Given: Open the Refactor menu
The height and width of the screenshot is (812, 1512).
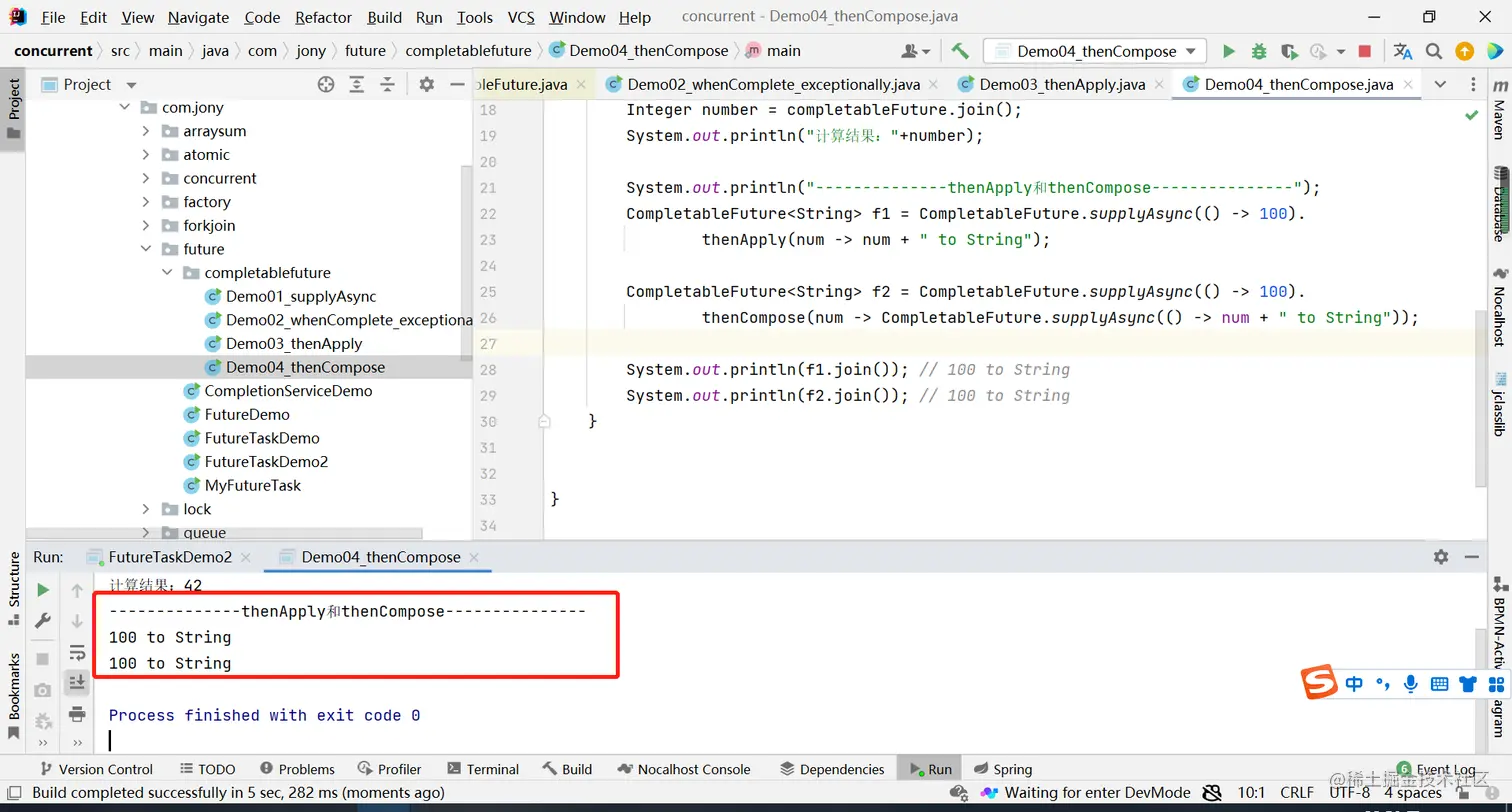Looking at the screenshot, I should [x=323, y=17].
